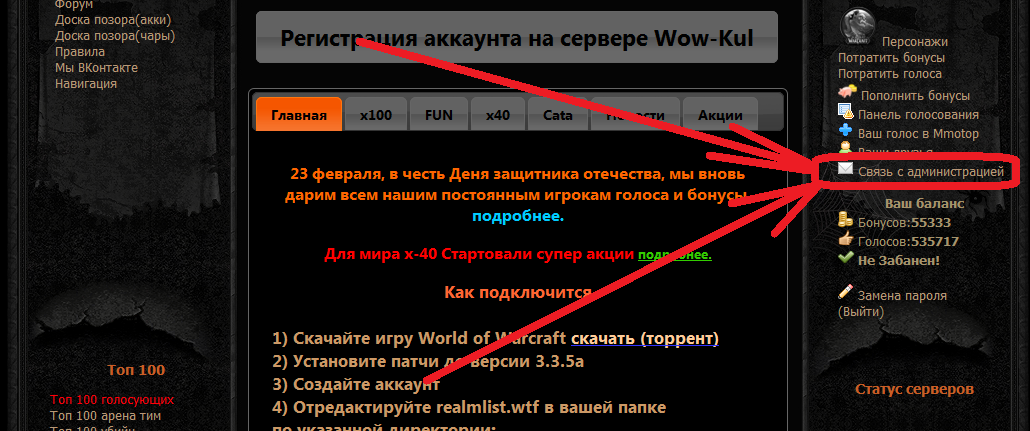Open Замена пароля link
Viewport: 1030px width, 431px height.
(x=902, y=296)
